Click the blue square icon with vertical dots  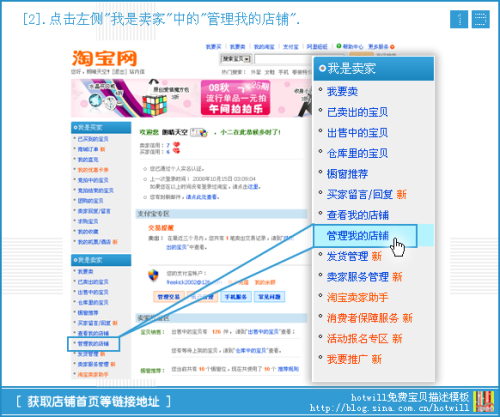(x=459, y=19)
